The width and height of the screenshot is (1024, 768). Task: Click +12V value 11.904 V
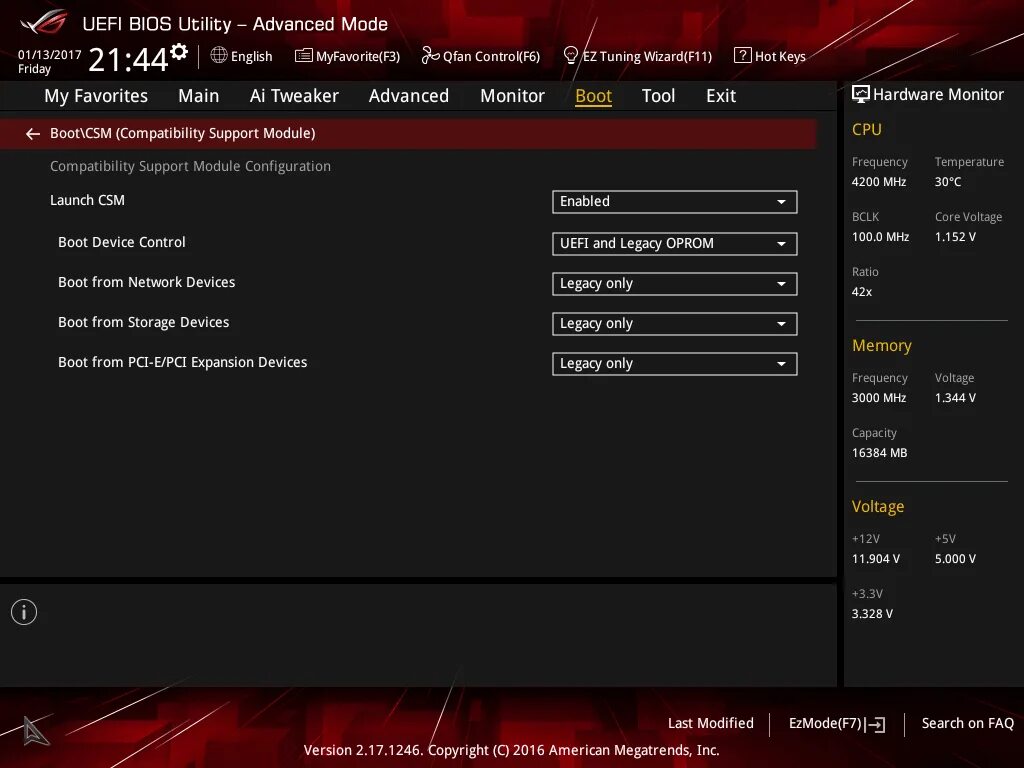876,559
